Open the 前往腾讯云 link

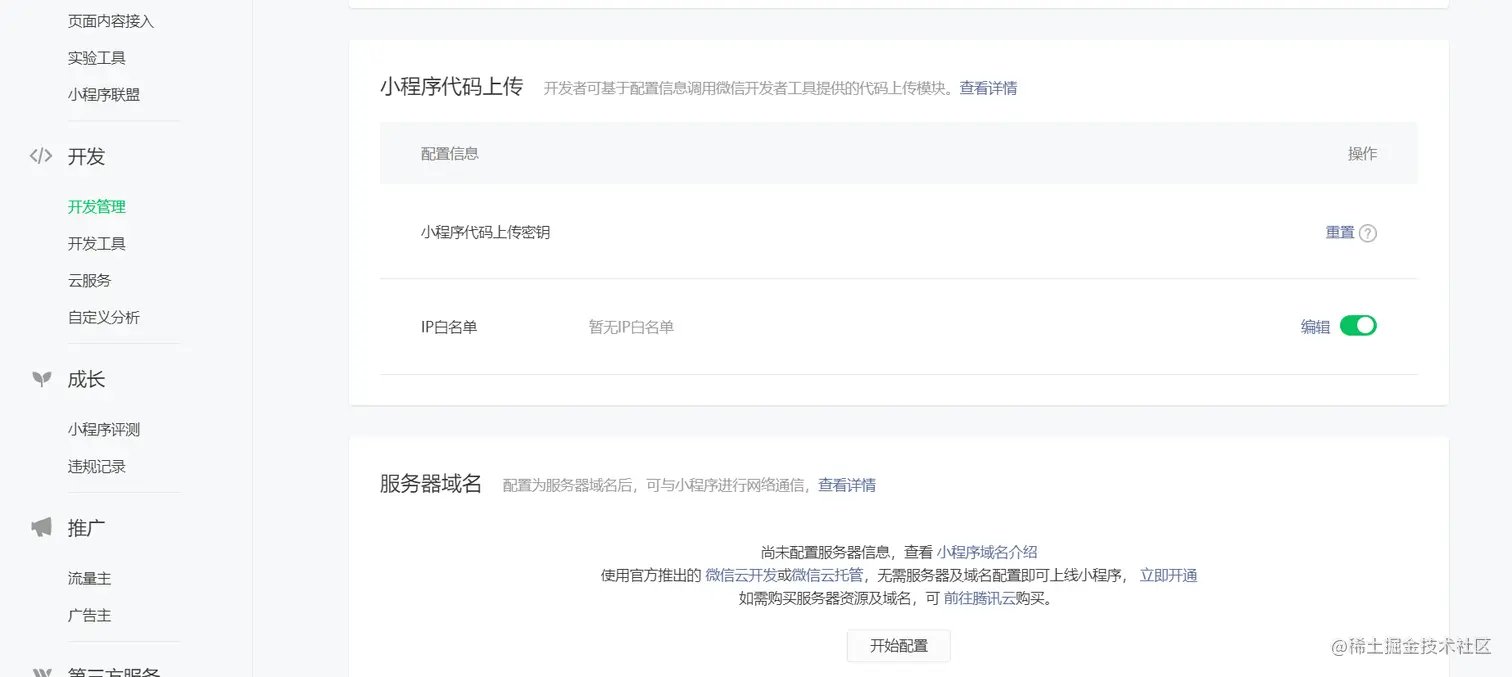[x=979, y=599]
